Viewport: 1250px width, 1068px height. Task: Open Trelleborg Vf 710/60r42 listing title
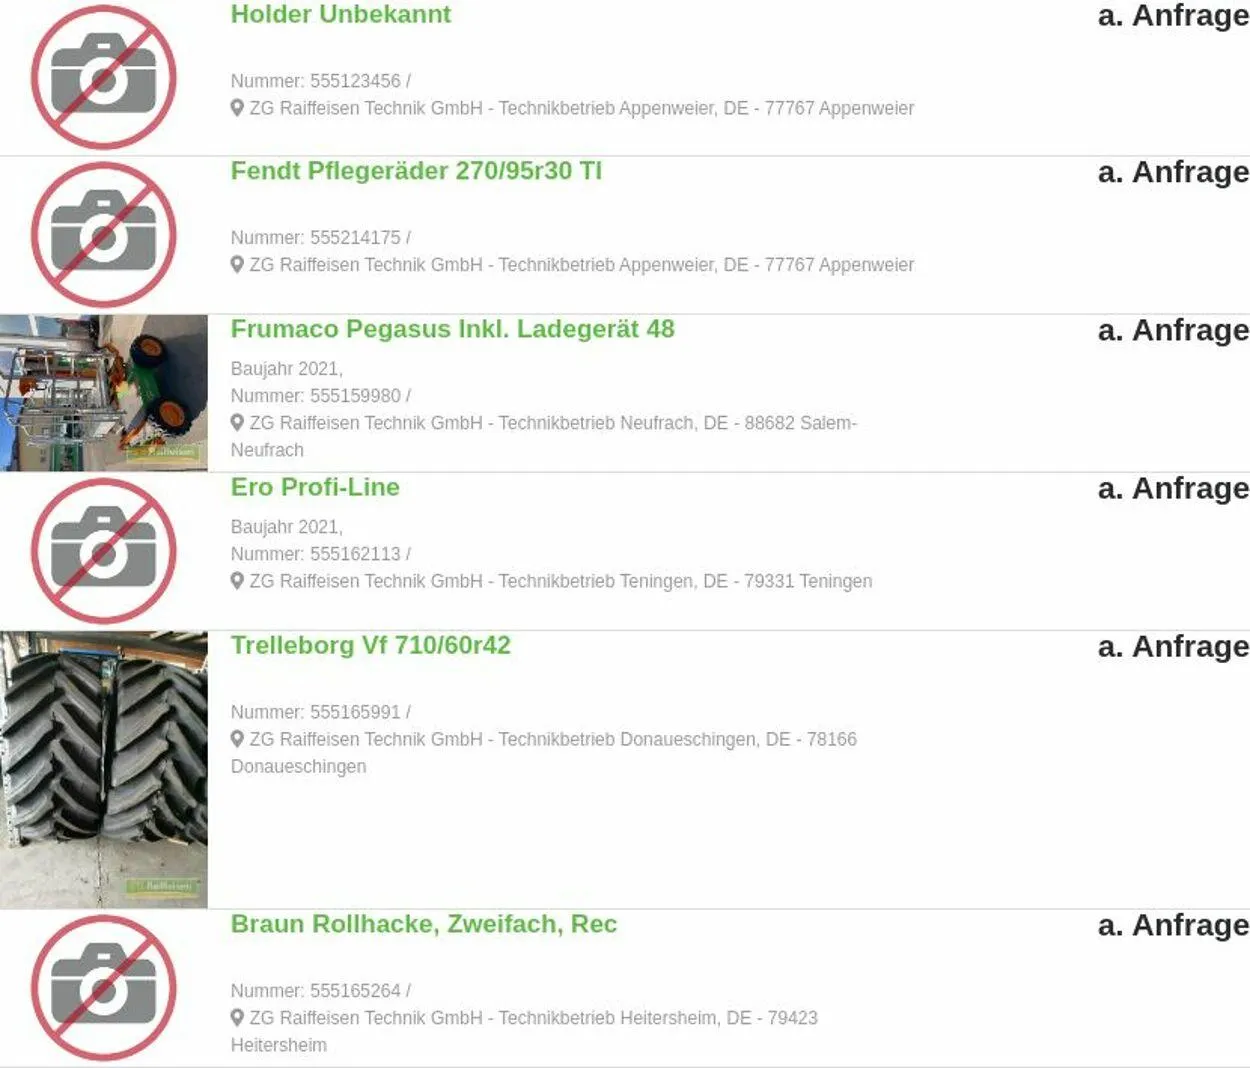370,645
